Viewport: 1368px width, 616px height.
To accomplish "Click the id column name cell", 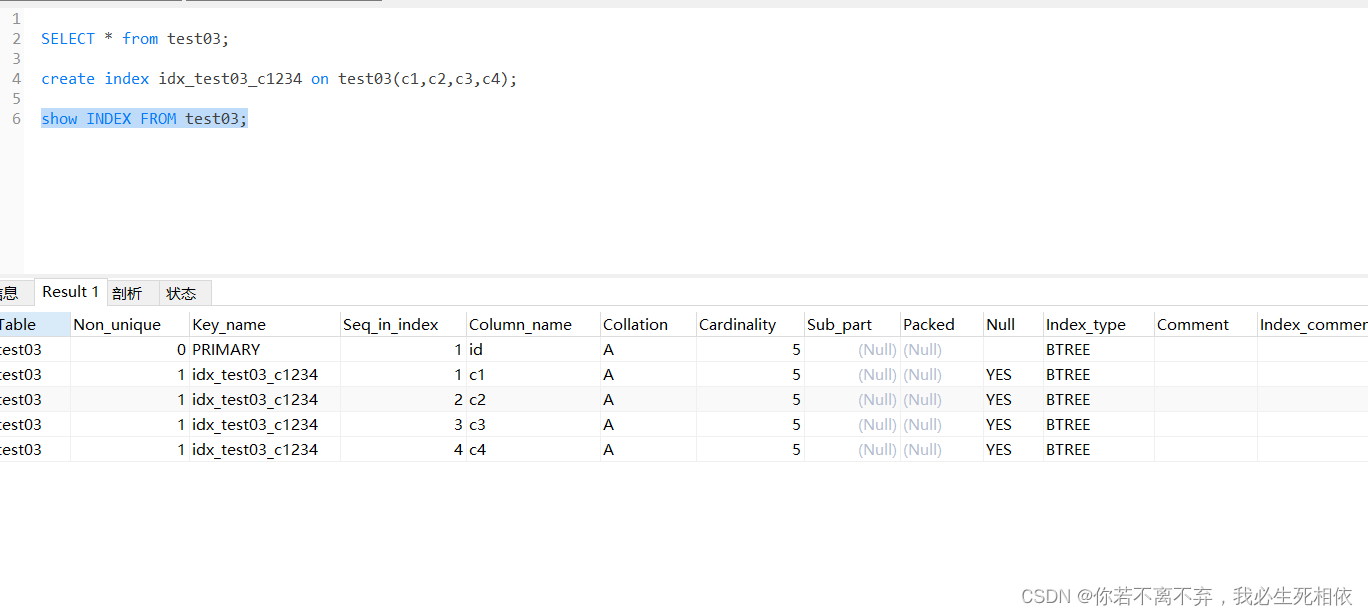I will [476, 349].
